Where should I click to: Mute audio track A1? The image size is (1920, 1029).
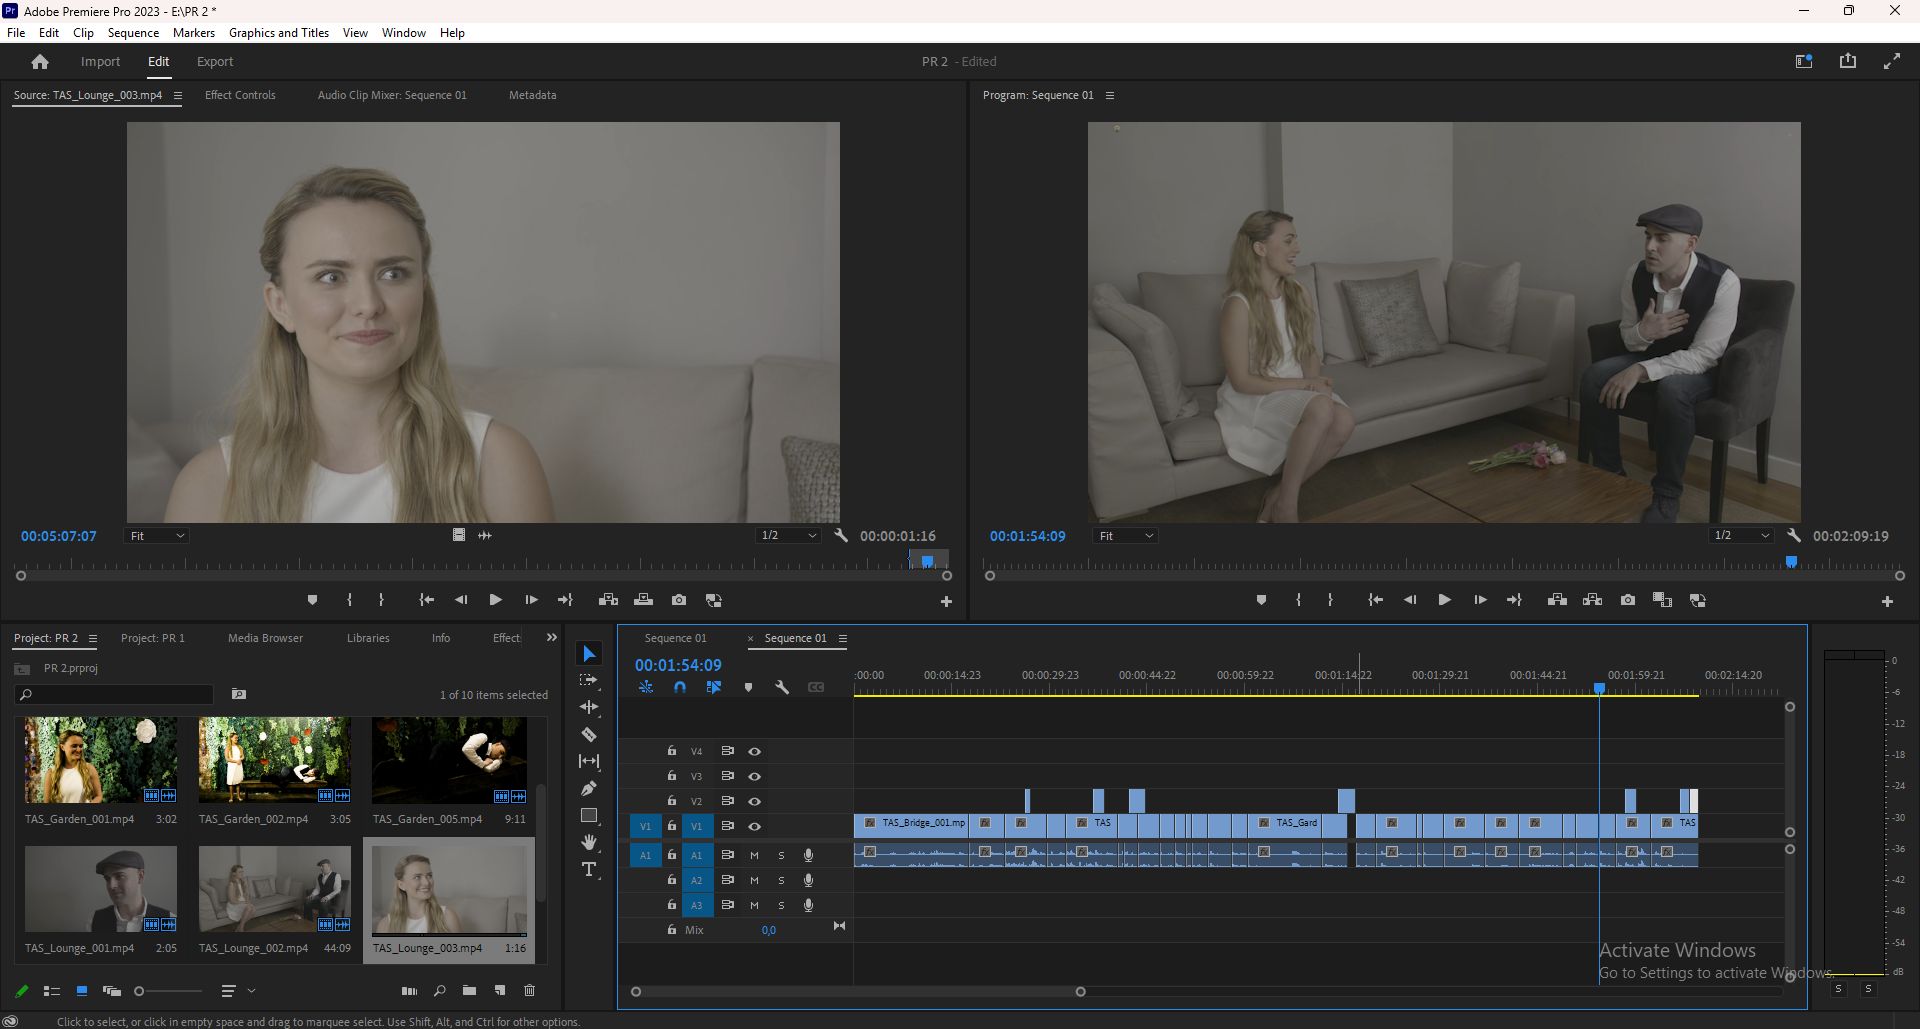pyautogui.click(x=754, y=855)
